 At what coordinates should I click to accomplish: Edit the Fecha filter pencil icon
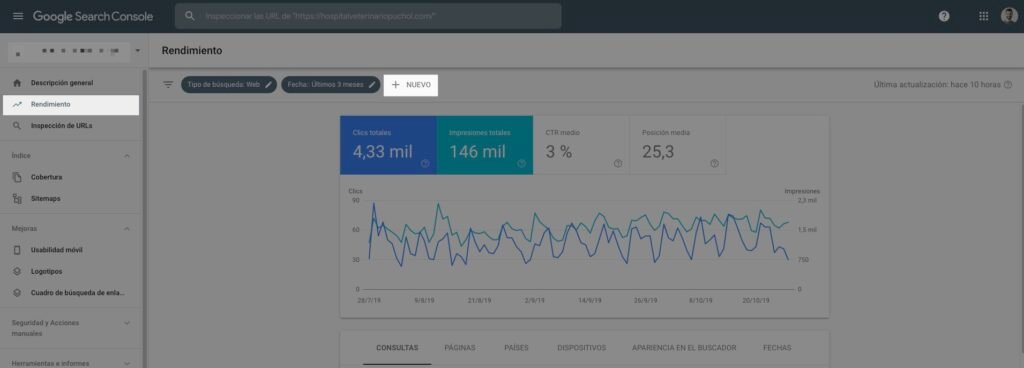[372, 85]
